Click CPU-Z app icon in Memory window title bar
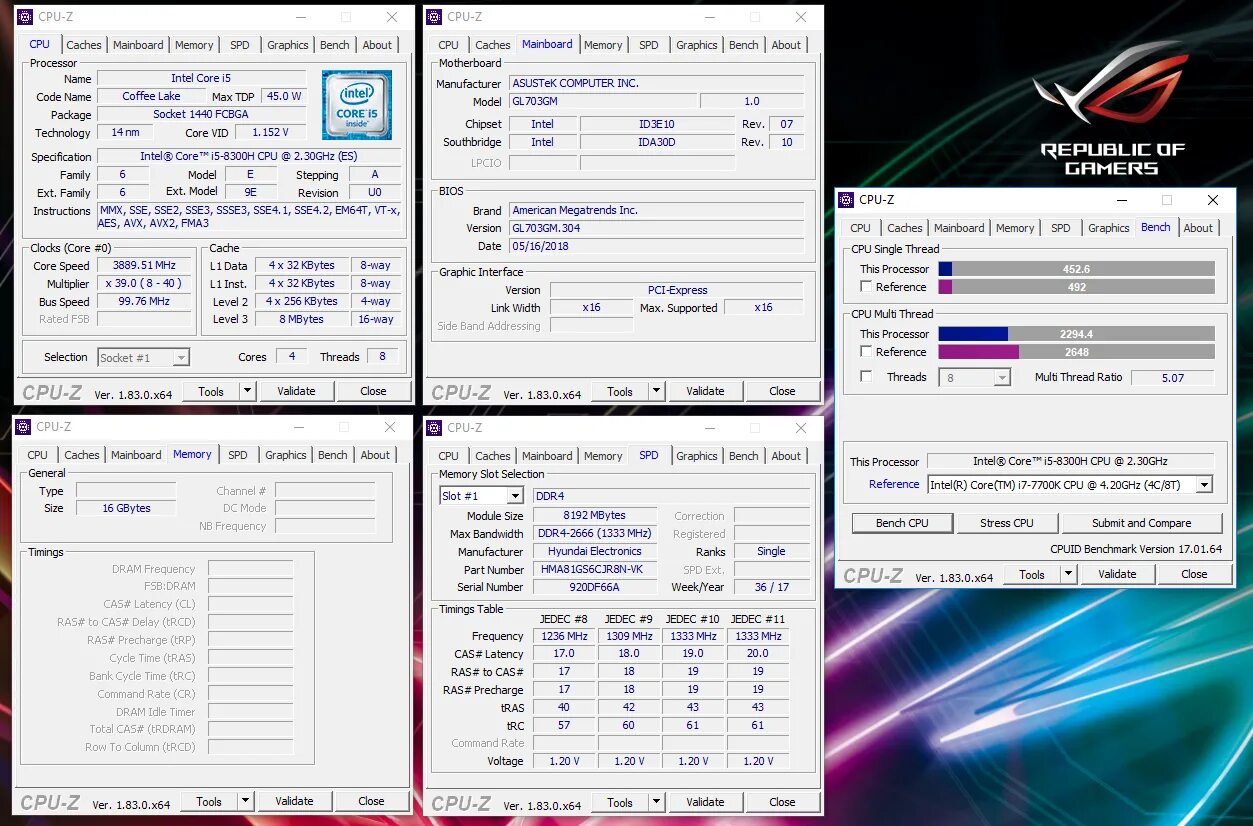The height and width of the screenshot is (826, 1253). click(23, 427)
